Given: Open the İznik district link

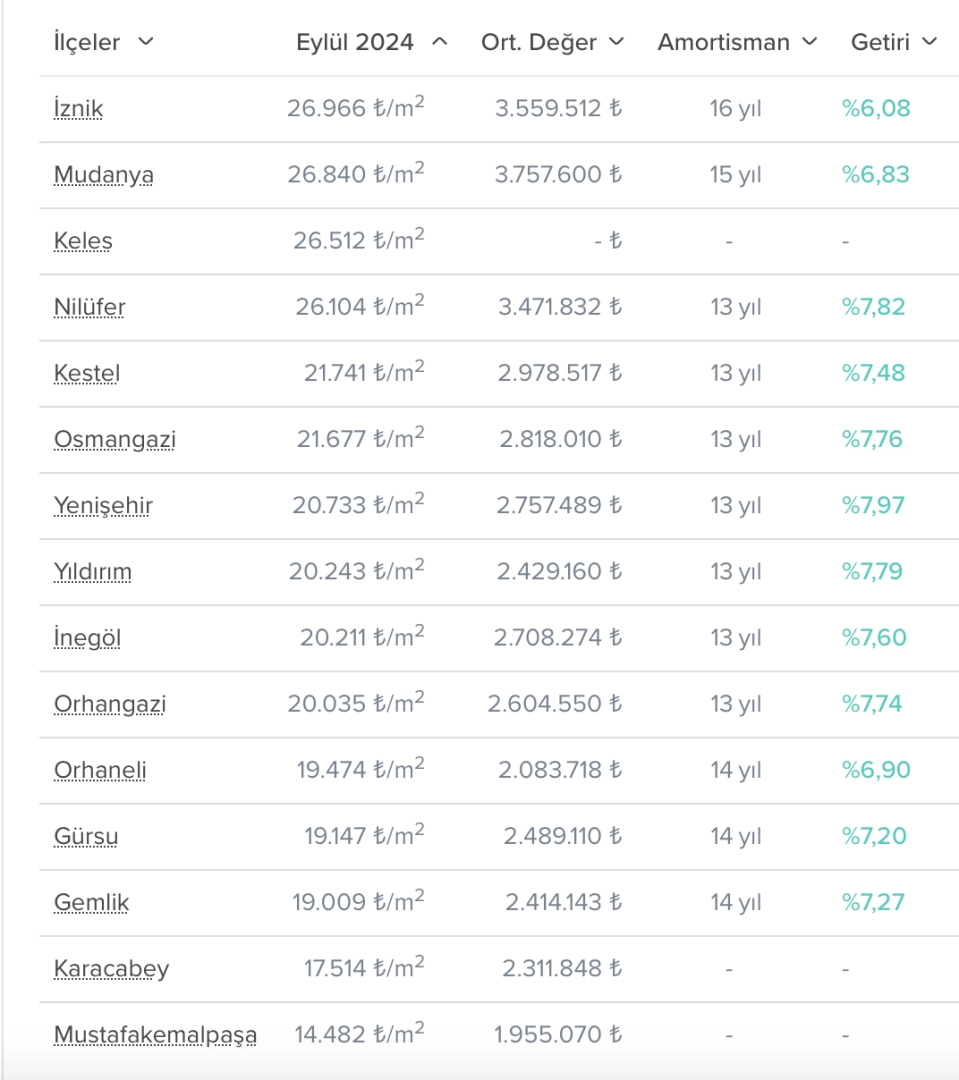Looking at the screenshot, I should click(x=78, y=109).
